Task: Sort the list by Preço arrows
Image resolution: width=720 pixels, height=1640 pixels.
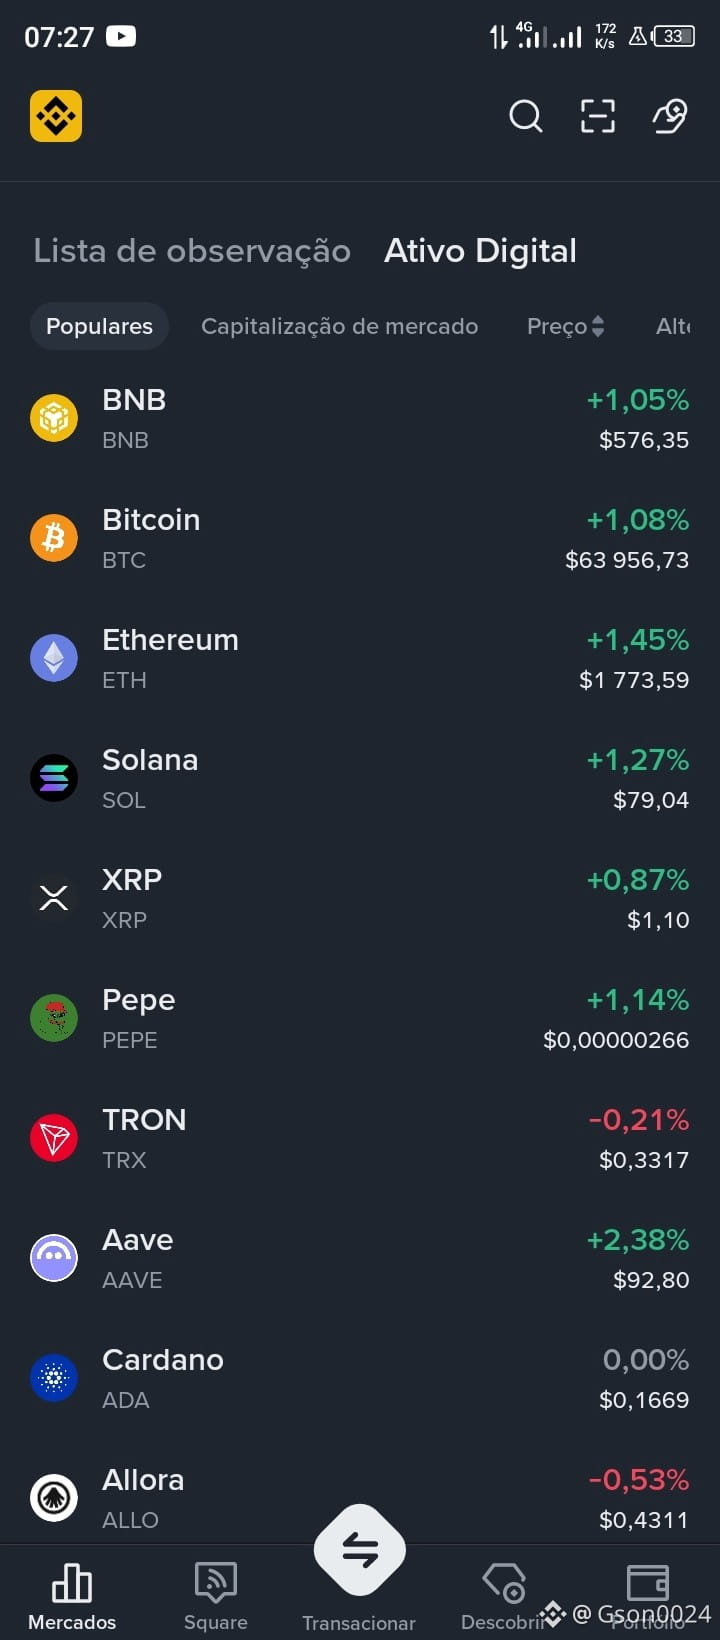Action: tap(597, 326)
